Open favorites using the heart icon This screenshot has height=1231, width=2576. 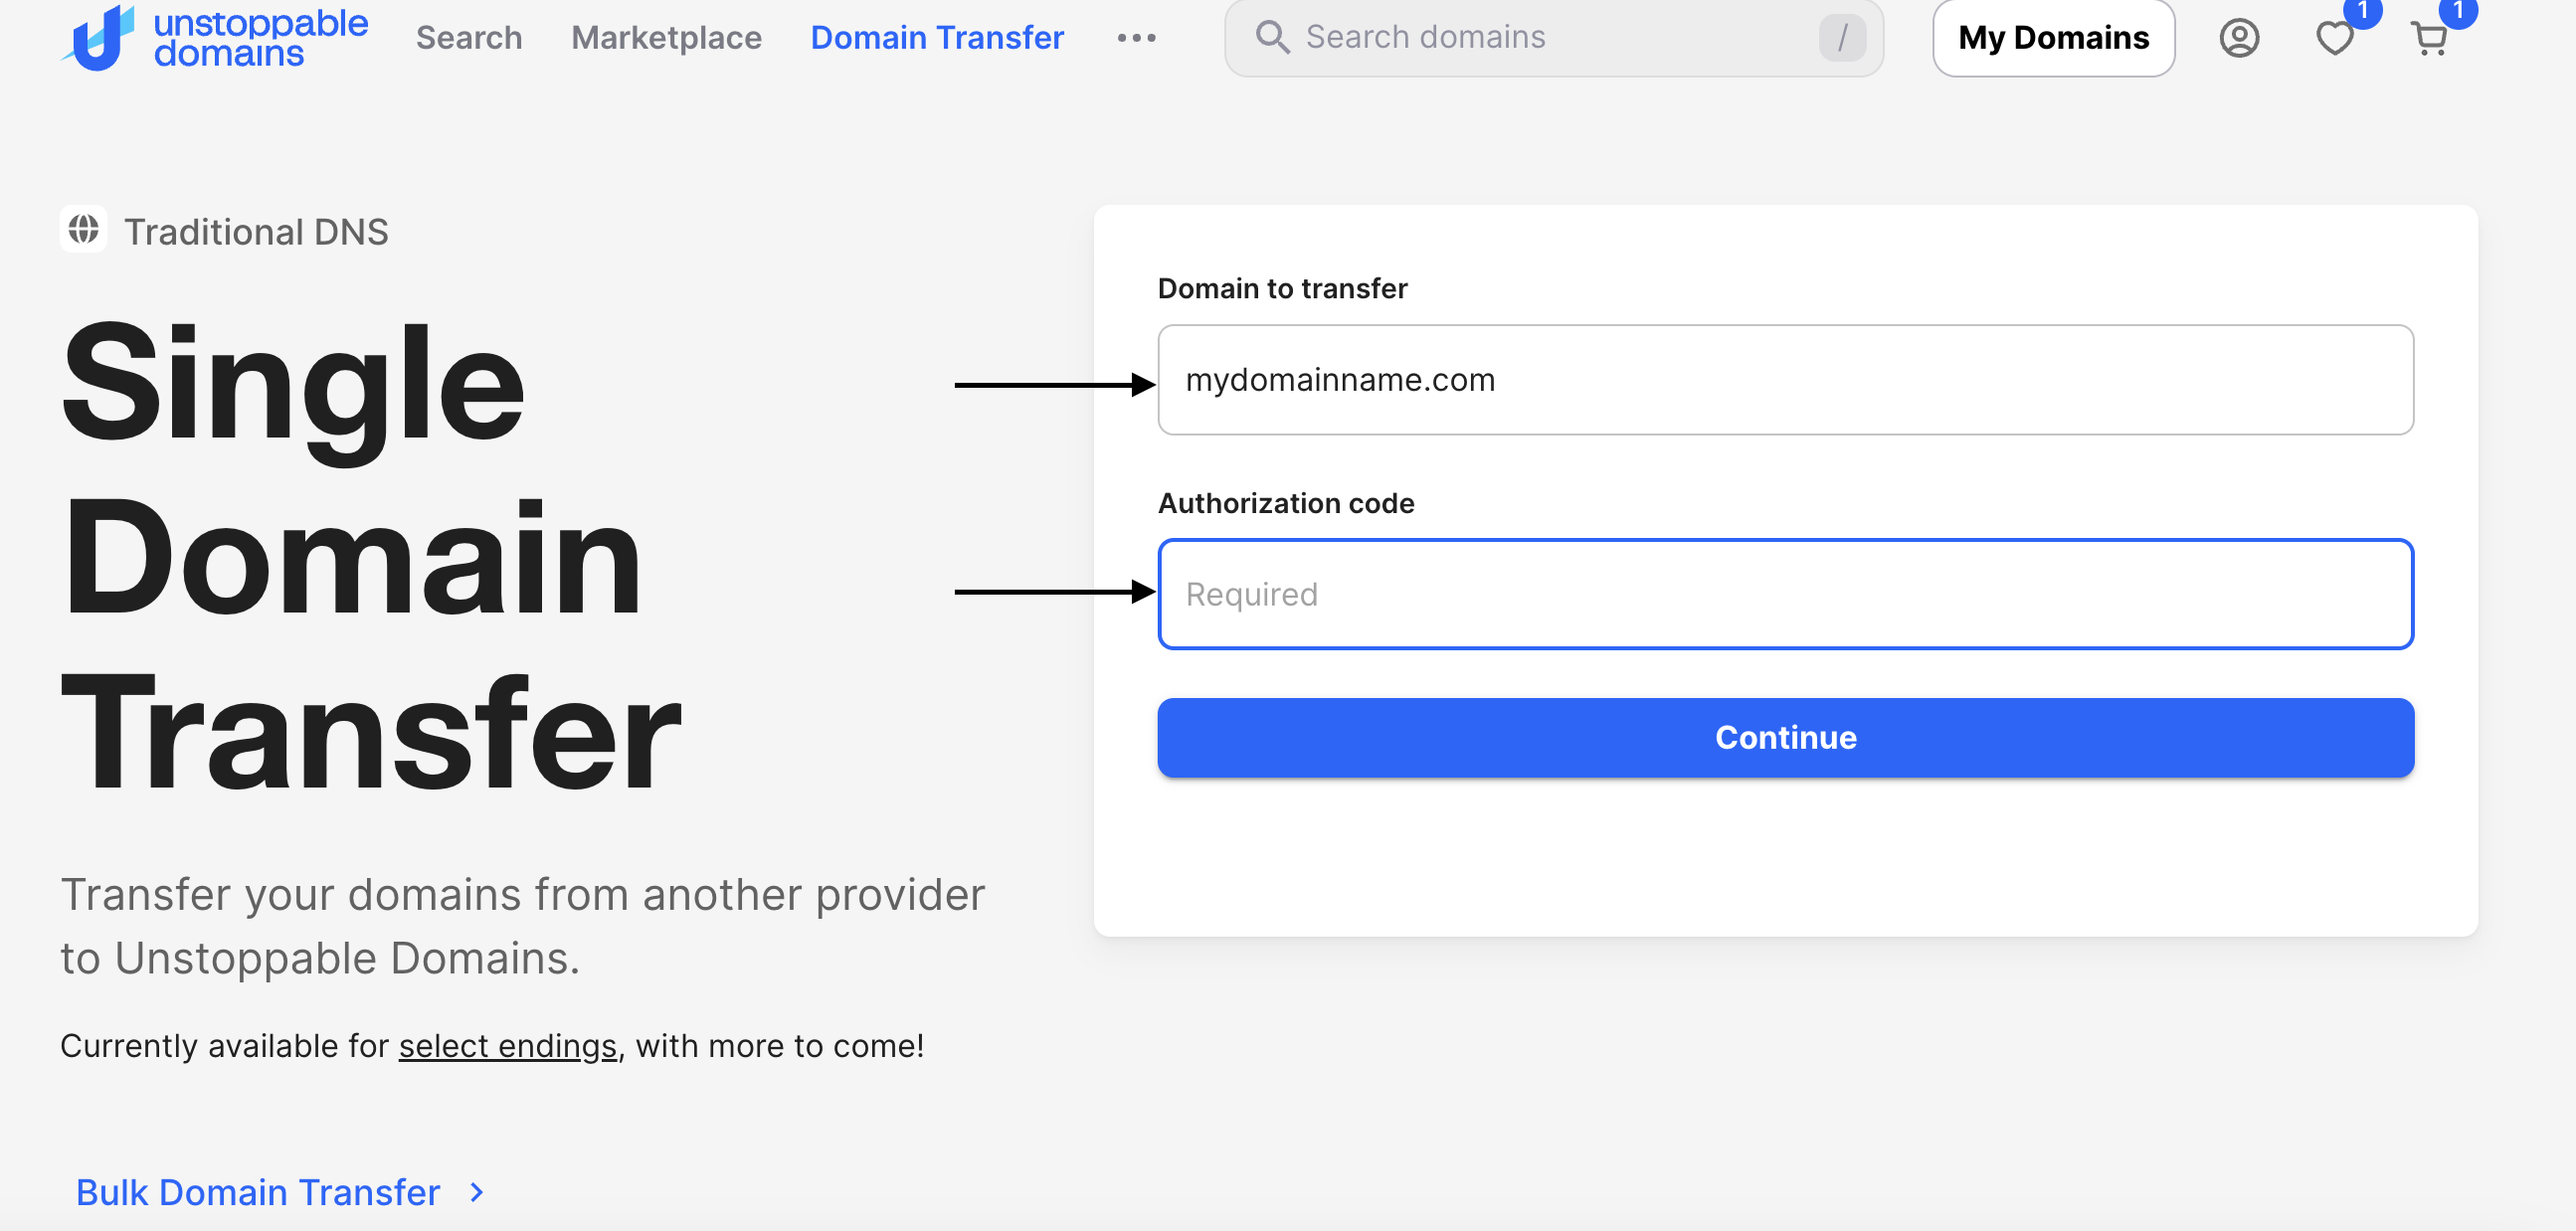coord(2335,38)
